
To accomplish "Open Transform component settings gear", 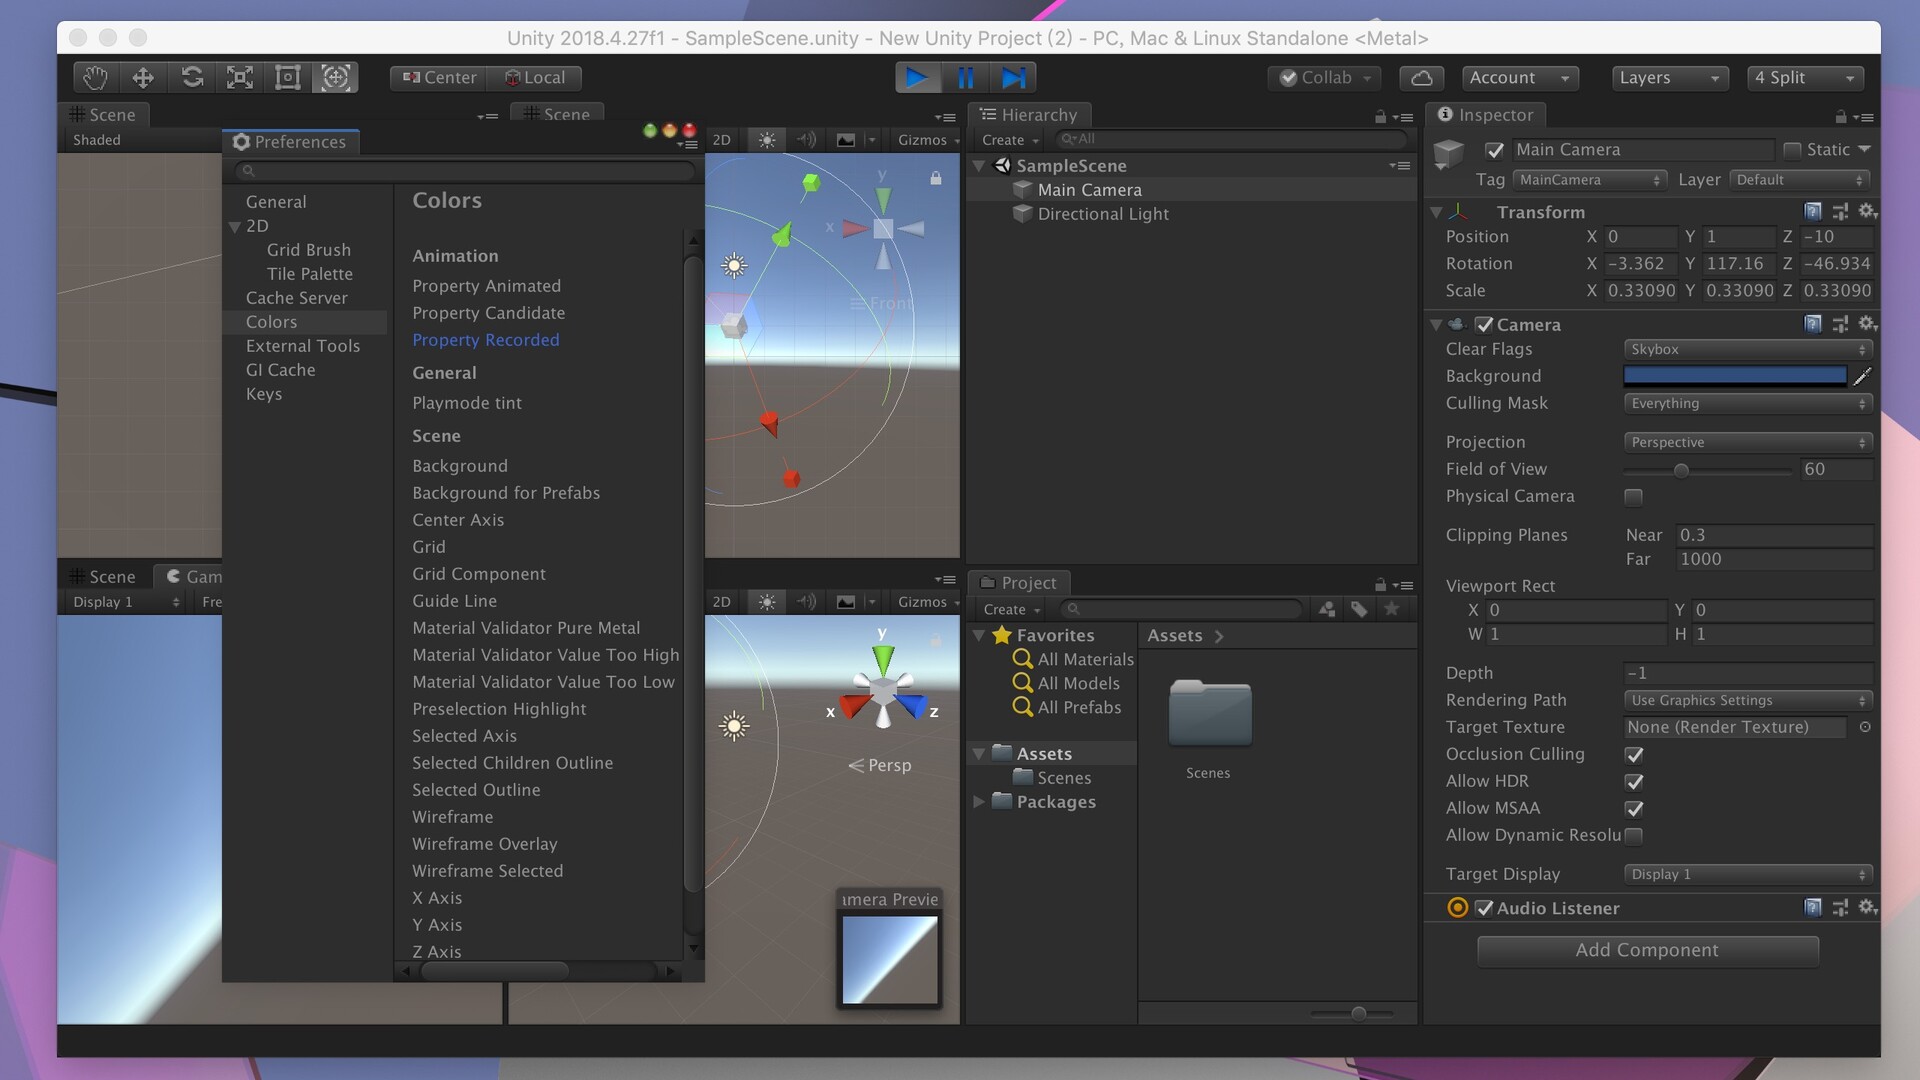I will (1867, 211).
